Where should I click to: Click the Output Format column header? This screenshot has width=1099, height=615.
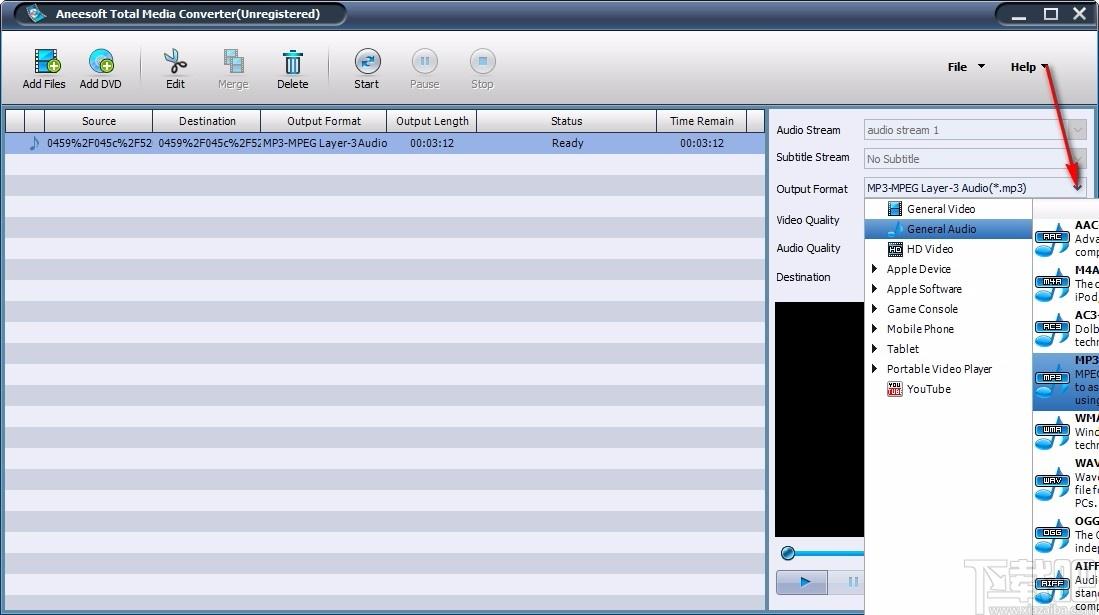tap(324, 121)
